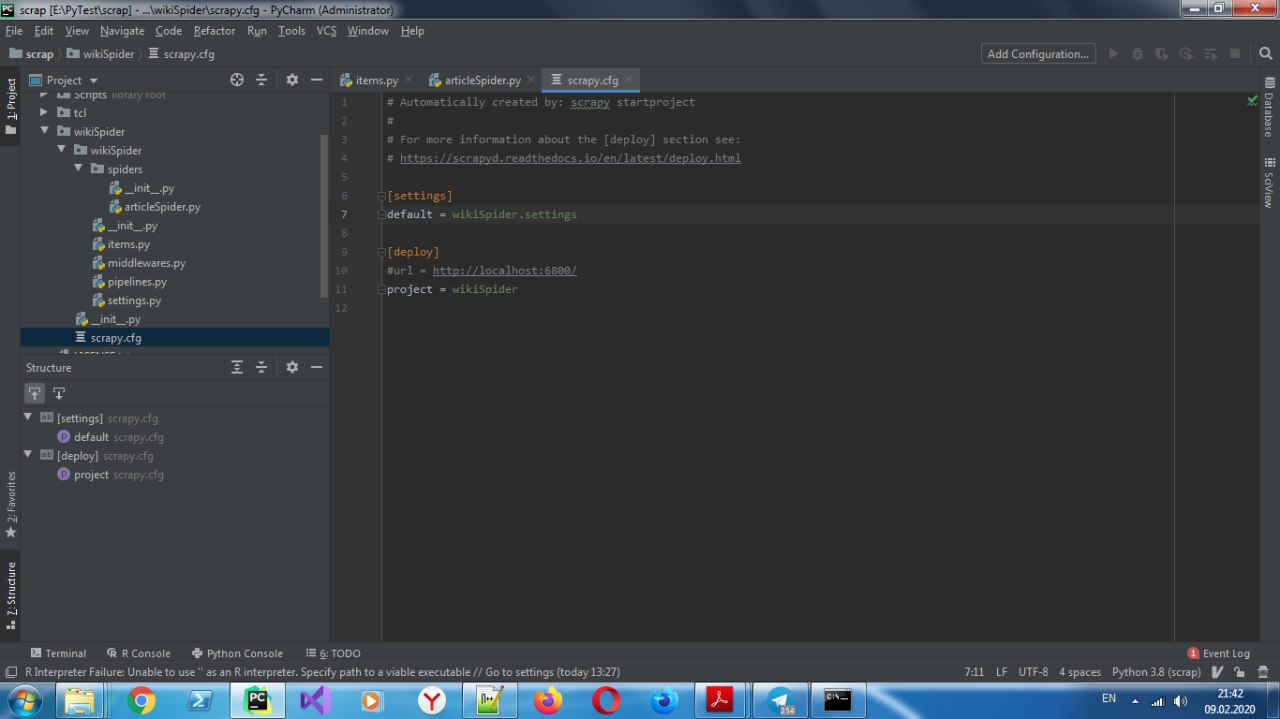The height and width of the screenshot is (719, 1280).
Task: Switch to items.py editor tab
Action: pyautogui.click(x=376, y=80)
